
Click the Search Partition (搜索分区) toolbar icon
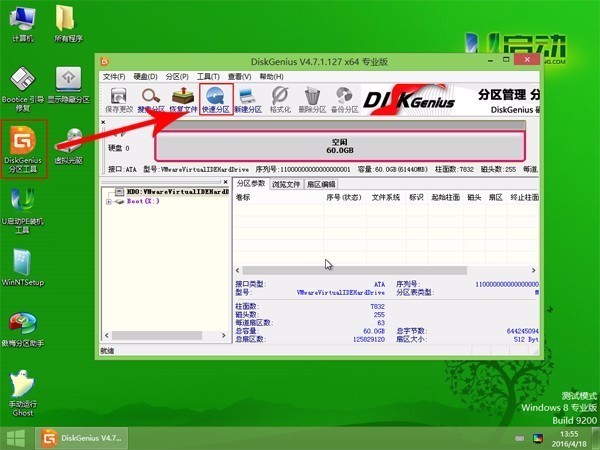151,100
